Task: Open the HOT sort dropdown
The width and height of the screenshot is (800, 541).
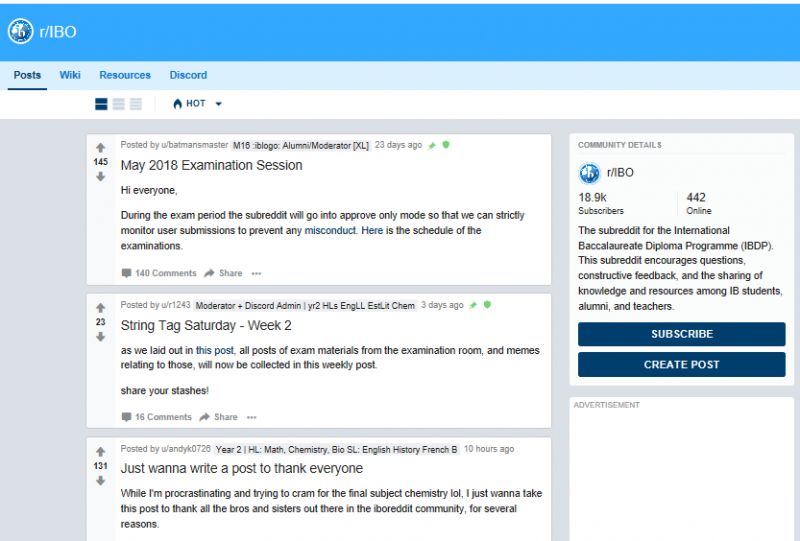Action: tap(197, 104)
